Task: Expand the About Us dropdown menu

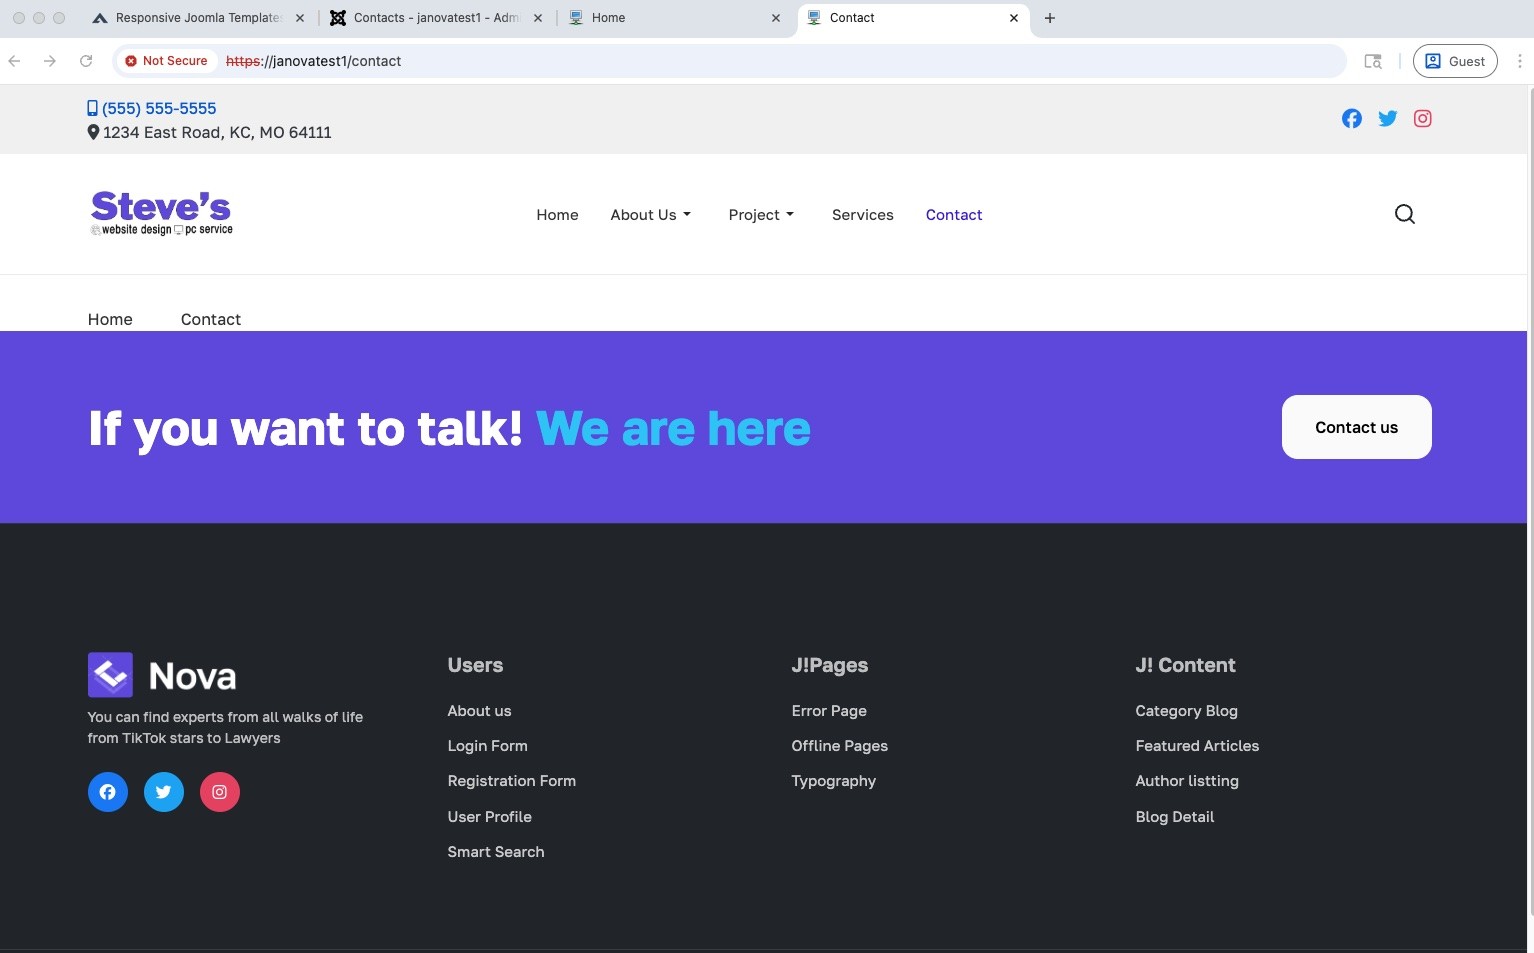Action: 650,215
